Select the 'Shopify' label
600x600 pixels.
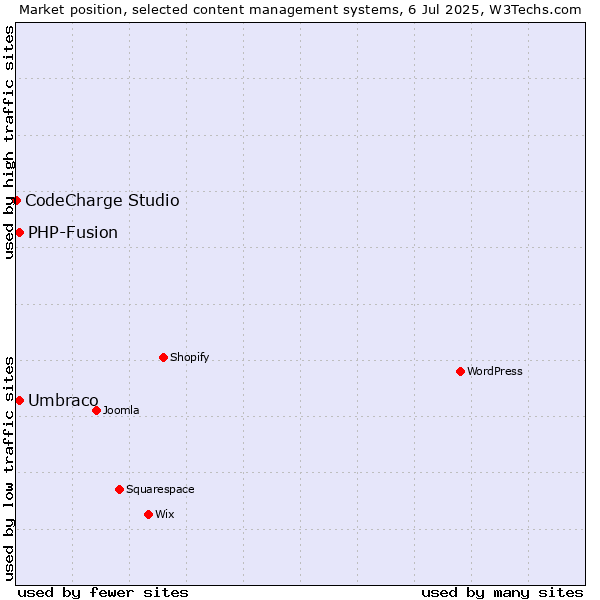(189, 357)
